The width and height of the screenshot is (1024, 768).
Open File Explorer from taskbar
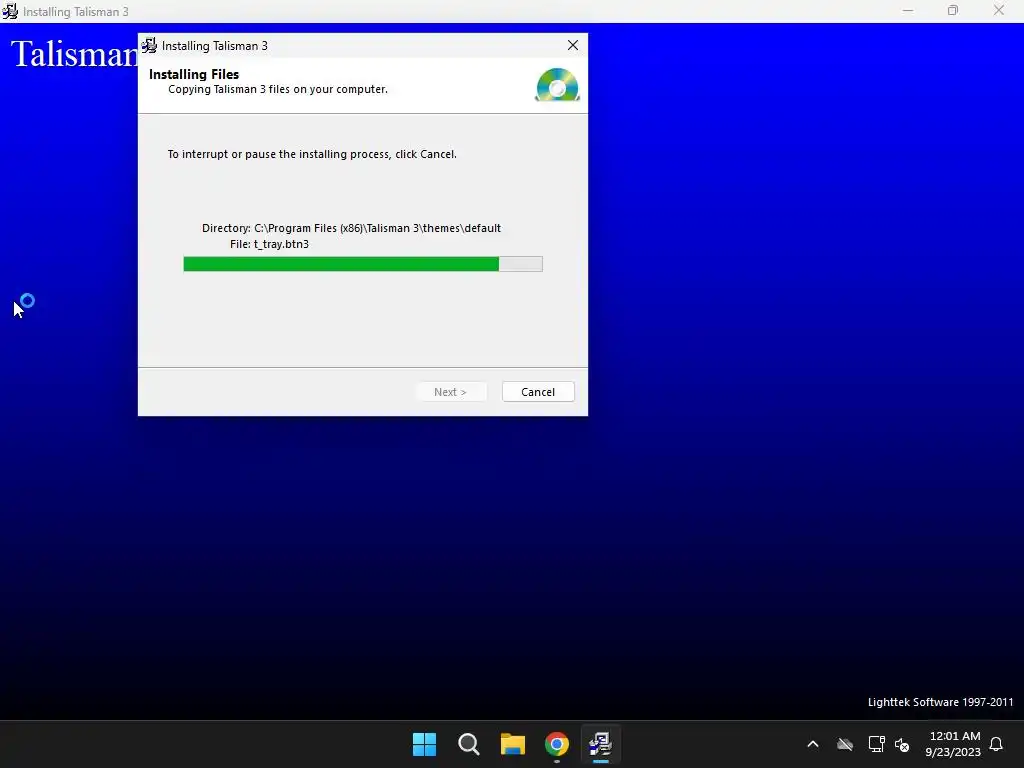(513, 744)
